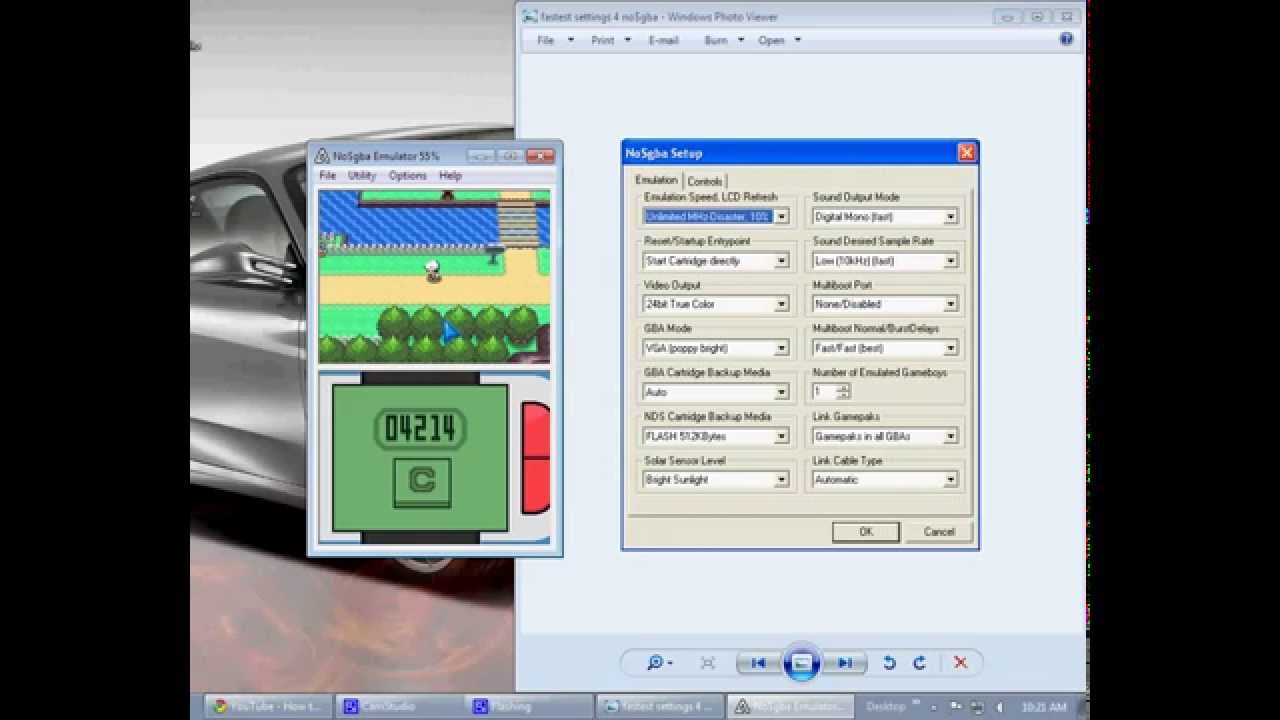Expand NDS Cartridge Backup Media dropdown
The width and height of the screenshot is (1280, 720).
tap(781, 436)
